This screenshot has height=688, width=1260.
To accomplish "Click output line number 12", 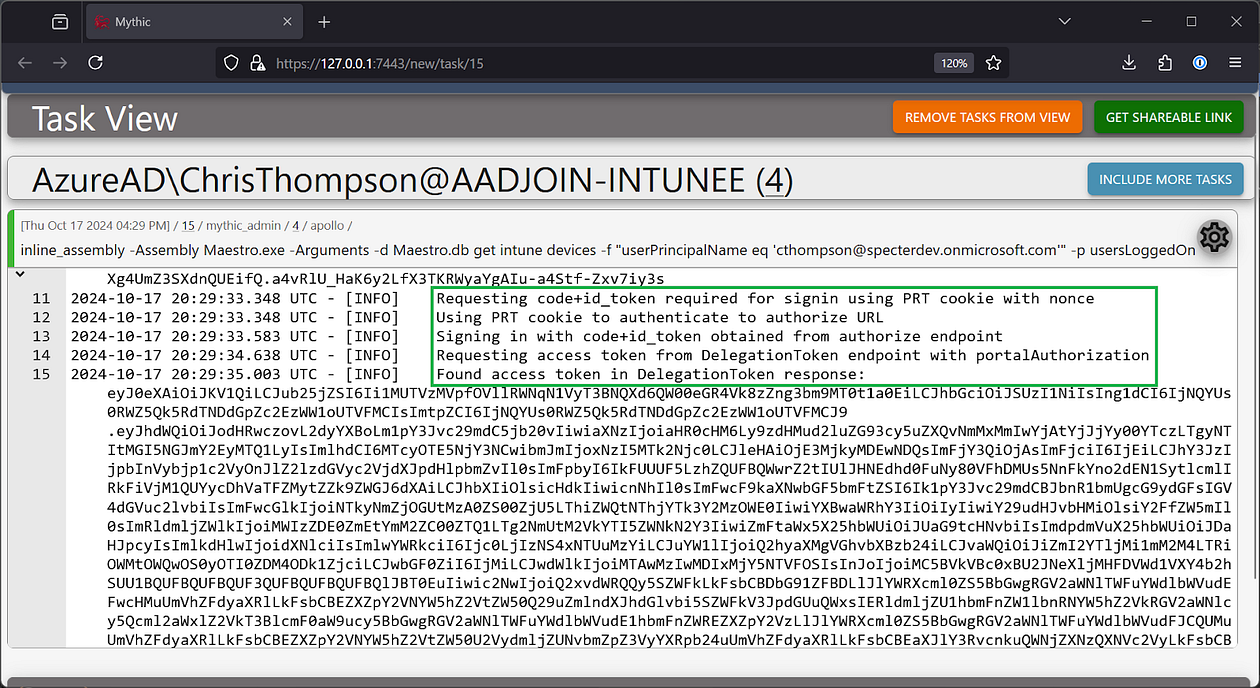I will [x=41, y=317].
